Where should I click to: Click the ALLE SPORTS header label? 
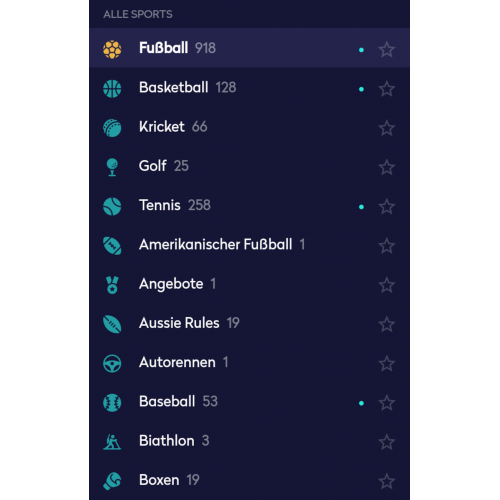pyautogui.click(x=138, y=14)
